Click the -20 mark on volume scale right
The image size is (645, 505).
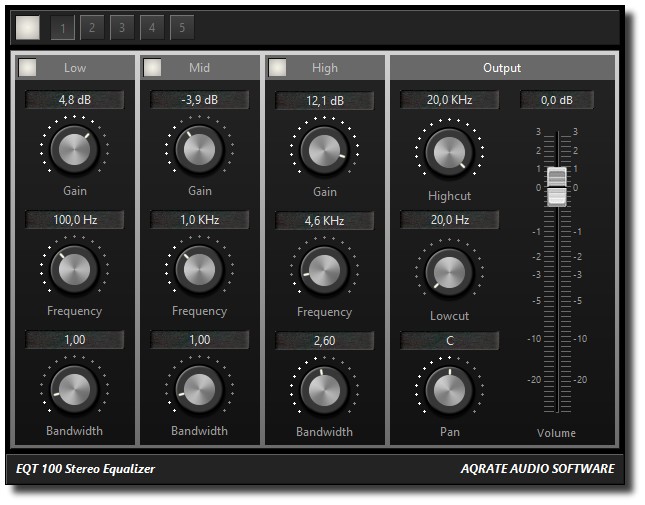[x=580, y=380]
